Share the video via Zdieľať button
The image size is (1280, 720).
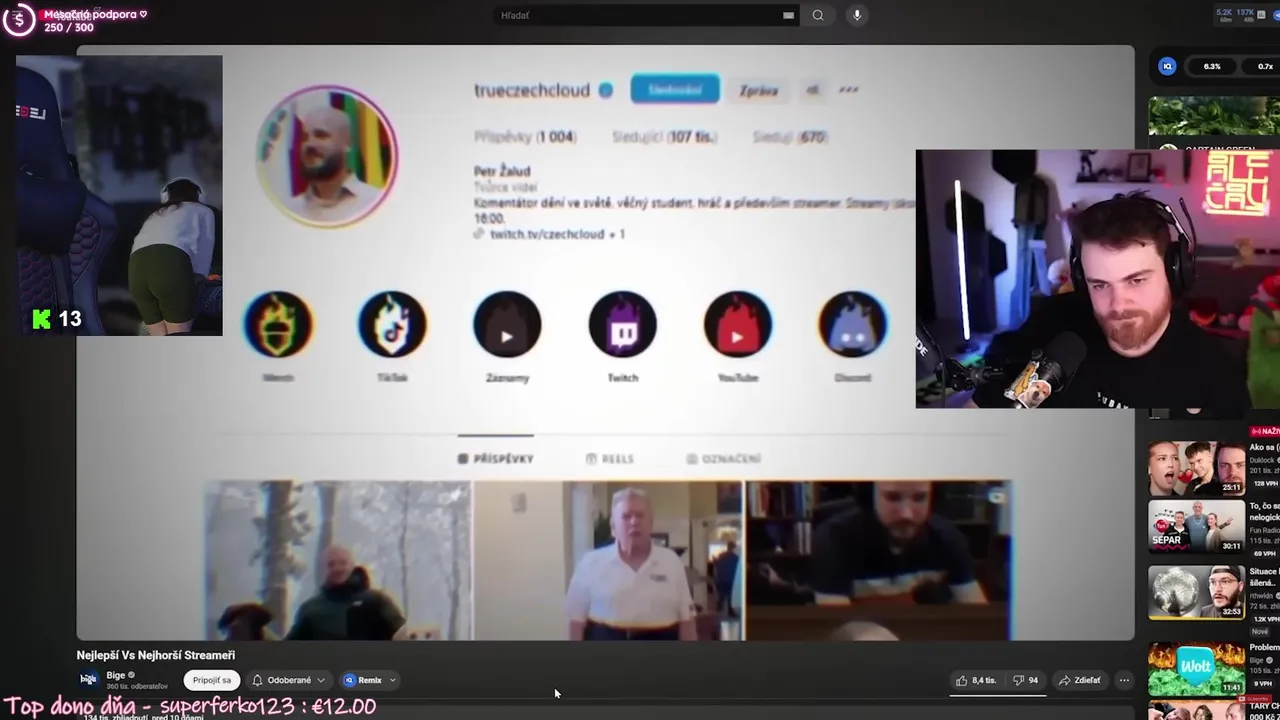[1080, 680]
